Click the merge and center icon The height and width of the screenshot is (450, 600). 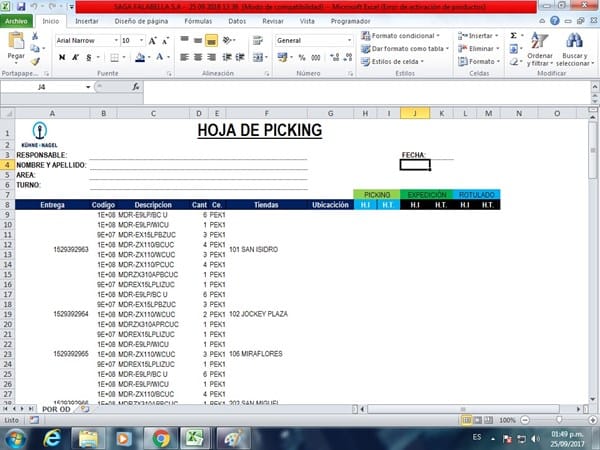coord(258,57)
